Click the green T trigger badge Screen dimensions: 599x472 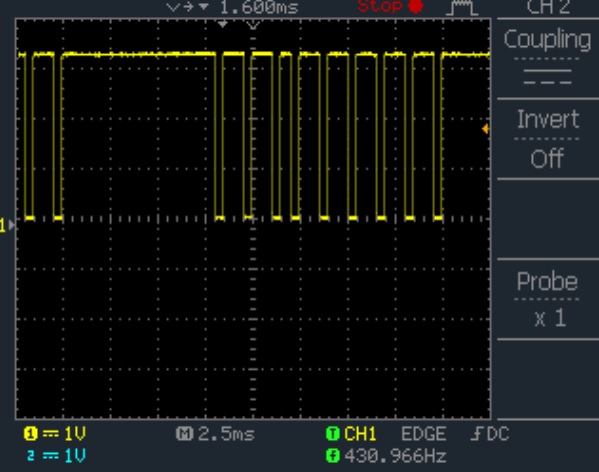coord(333,434)
